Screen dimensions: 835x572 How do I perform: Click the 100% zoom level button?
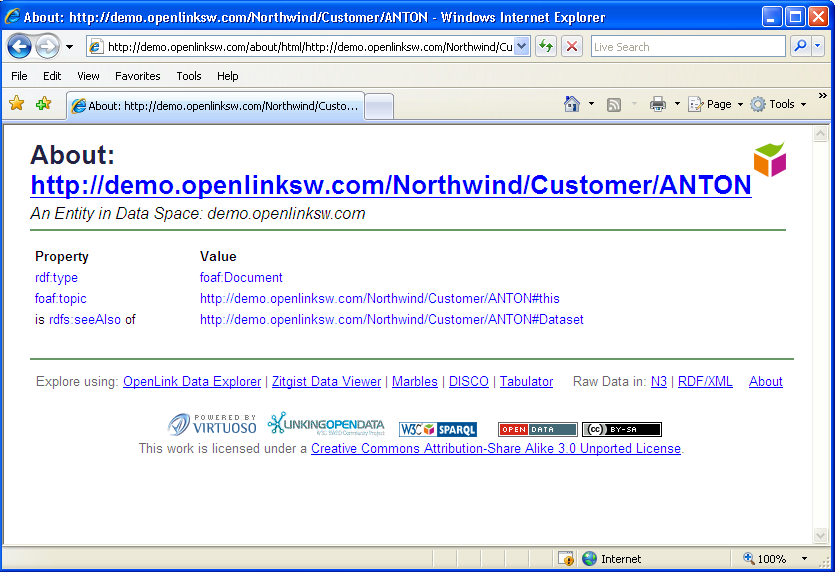coord(765,559)
